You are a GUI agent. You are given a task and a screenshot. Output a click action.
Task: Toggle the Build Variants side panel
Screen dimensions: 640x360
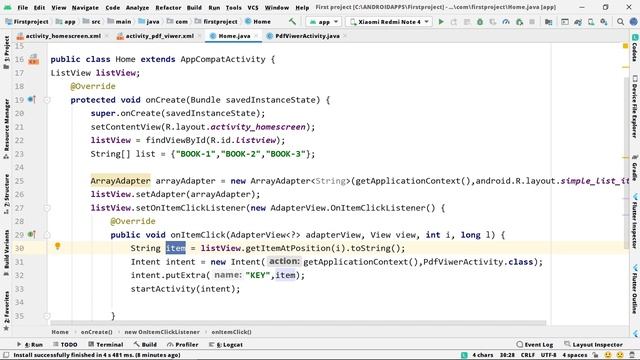[6, 253]
